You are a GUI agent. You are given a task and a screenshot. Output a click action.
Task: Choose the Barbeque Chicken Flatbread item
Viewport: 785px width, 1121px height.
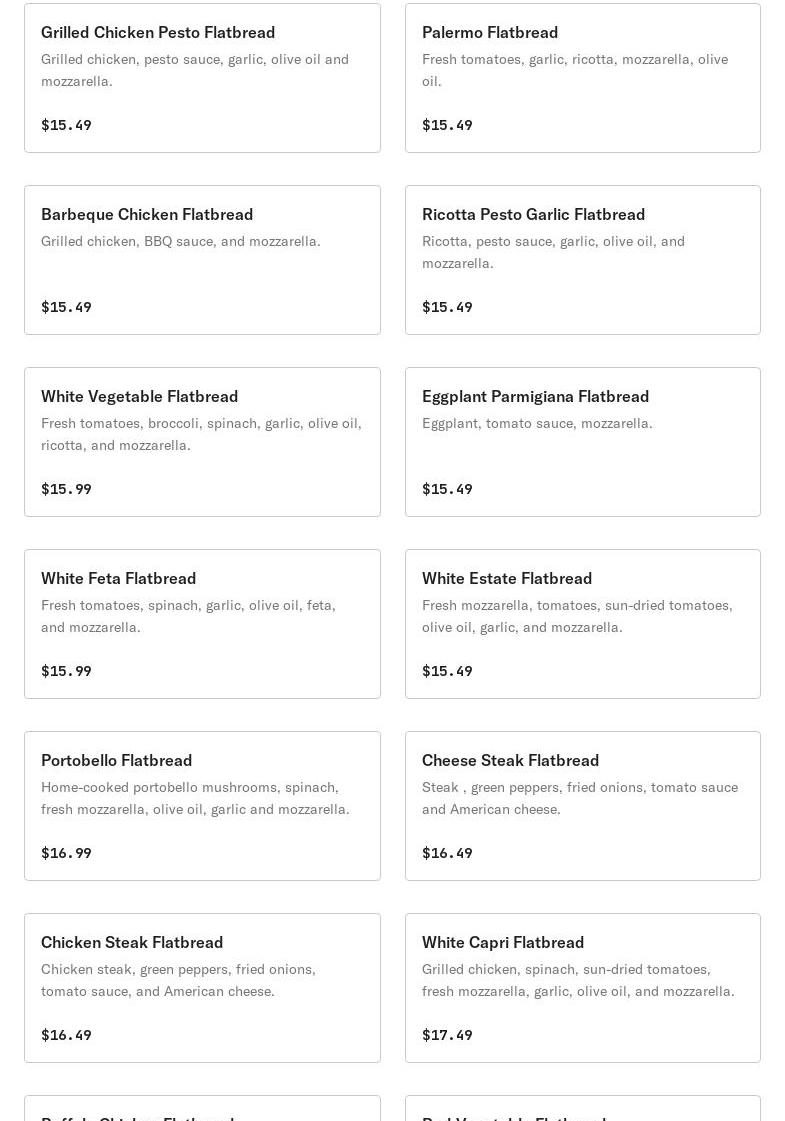[x=202, y=260]
